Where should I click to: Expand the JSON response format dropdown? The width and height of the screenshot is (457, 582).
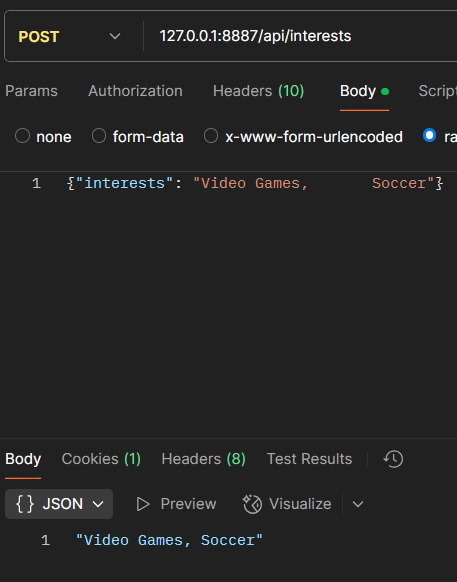pyautogui.click(x=59, y=504)
